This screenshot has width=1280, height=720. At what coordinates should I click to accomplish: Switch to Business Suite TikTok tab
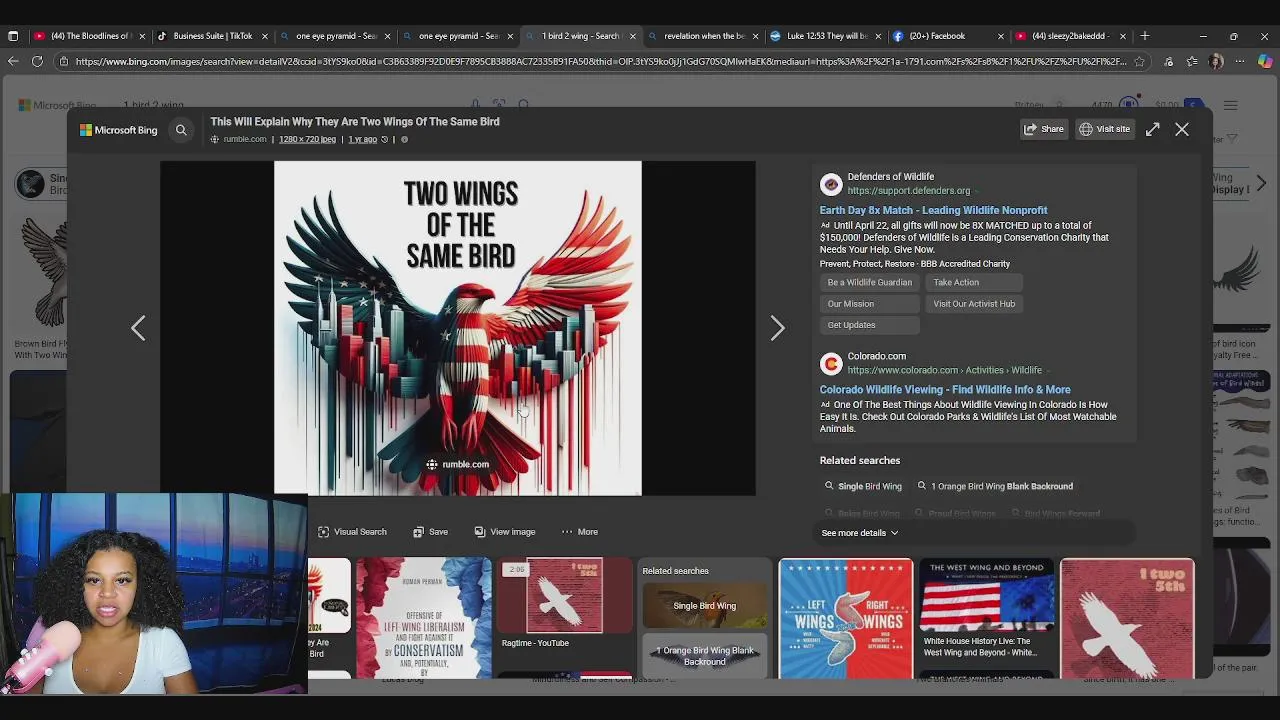click(212, 36)
